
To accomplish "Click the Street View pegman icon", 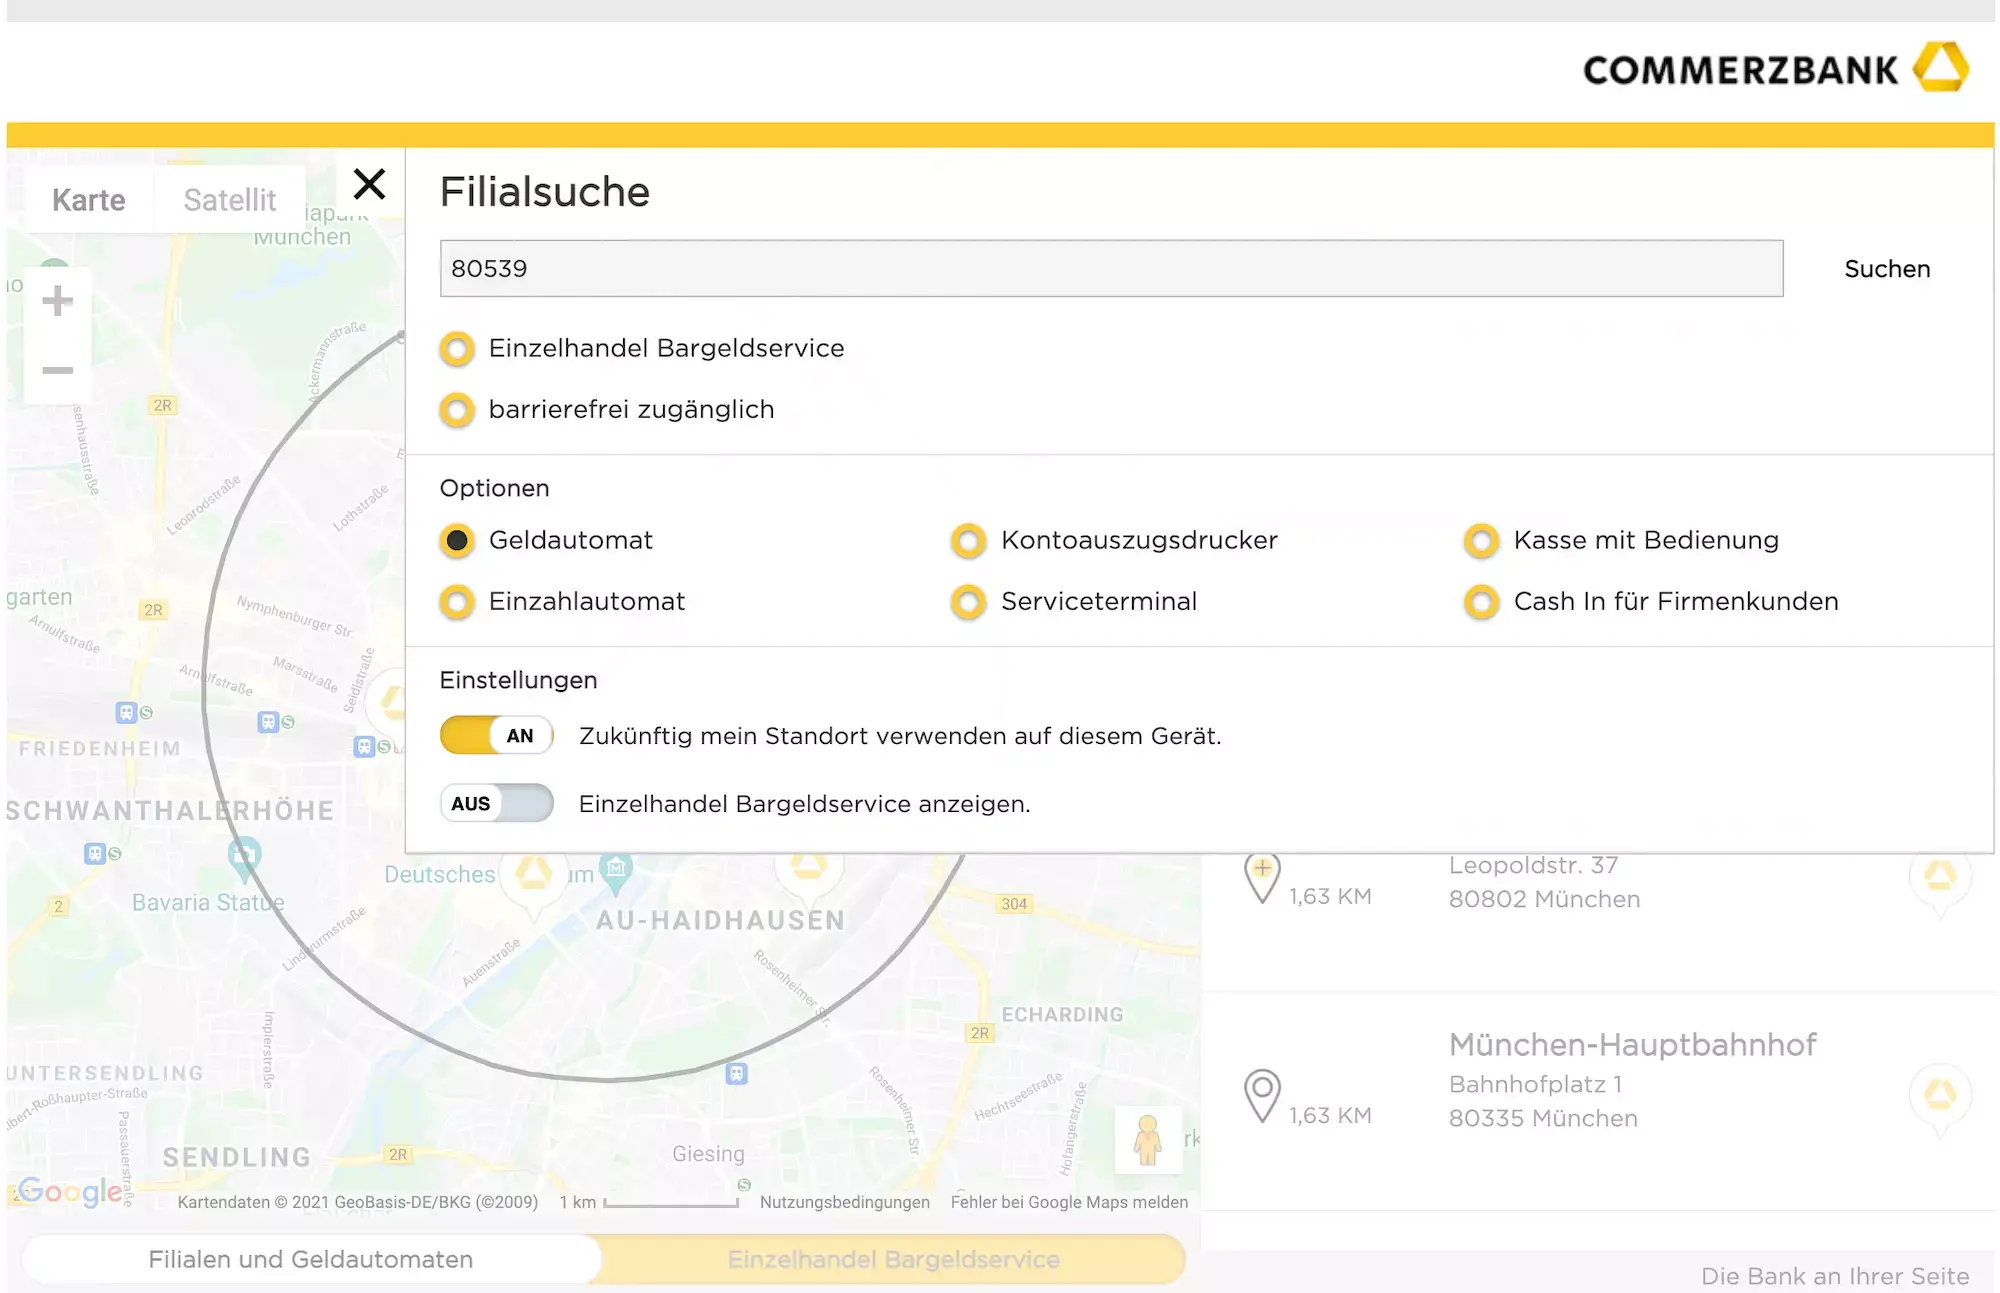I will (1148, 1139).
